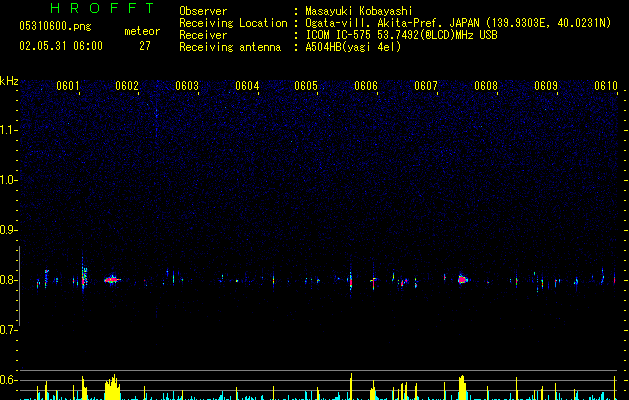Click the 0603 time marker
The height and width of the screenshot is (400, 629).
tap(187, 86)
